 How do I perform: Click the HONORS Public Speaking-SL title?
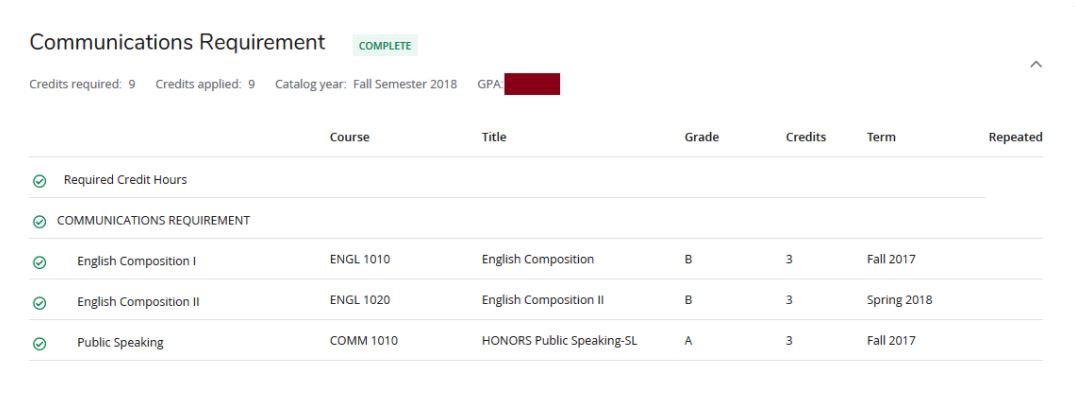559,341
